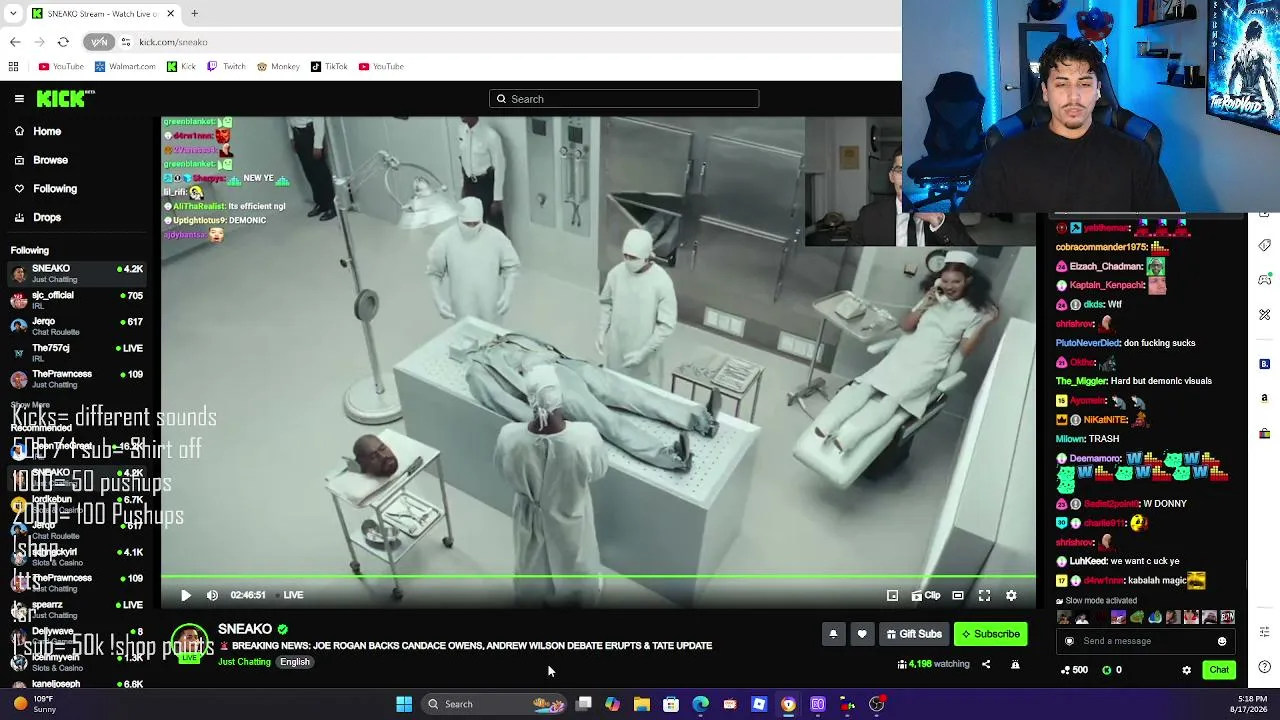Image resolution: width=1280 pixels, height=720 pixels.
Task: Open the picture-in-picture mini player
Action: (x=892, y=595)
